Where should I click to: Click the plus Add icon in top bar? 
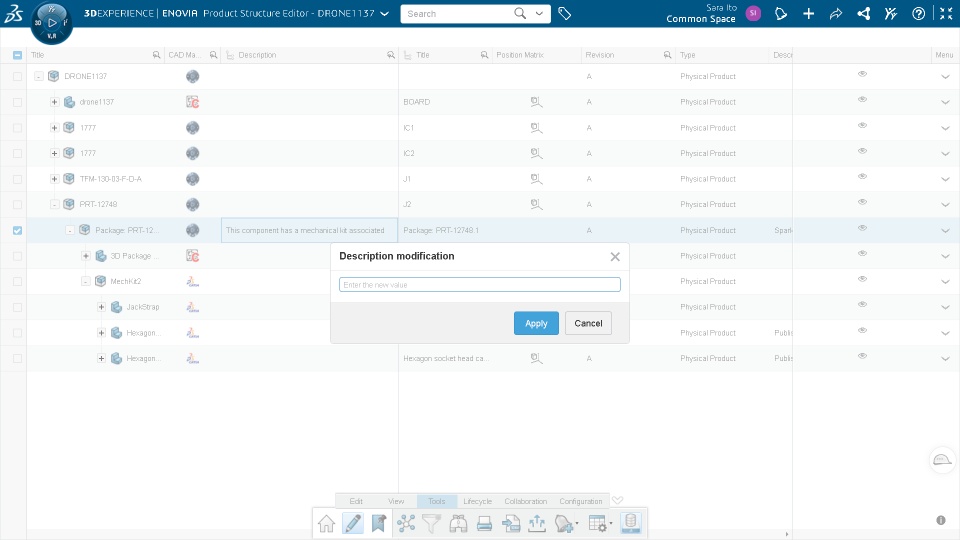(808, 13)
